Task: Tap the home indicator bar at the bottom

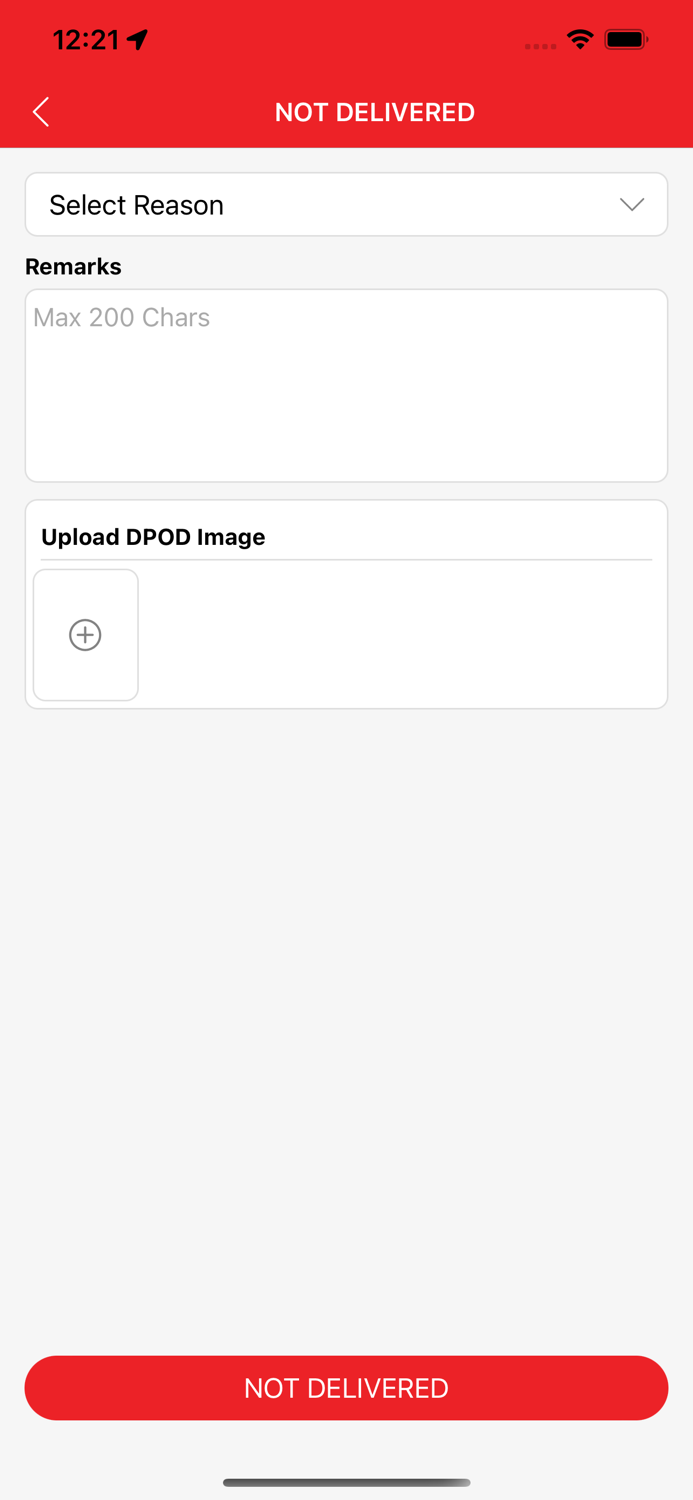Action: [x=346, y=1482]
